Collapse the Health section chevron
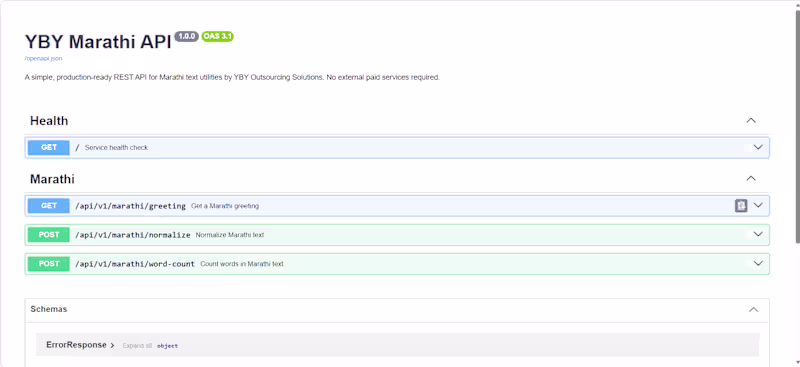The width and height of the screenshot is (800, 367). coord(751,121)
